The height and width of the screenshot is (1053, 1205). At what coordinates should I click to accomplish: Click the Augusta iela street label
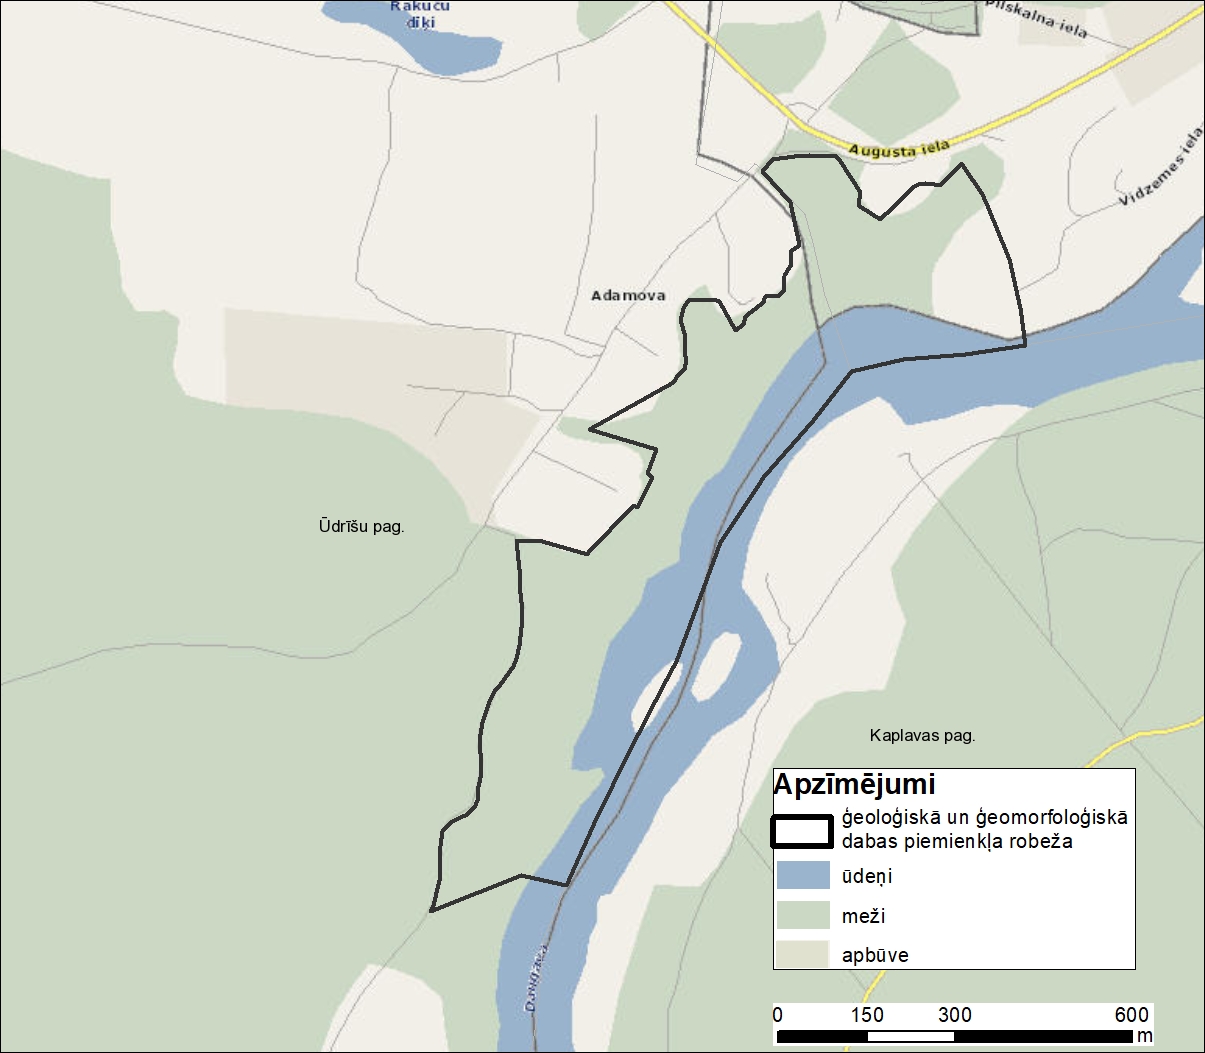[899, 150]
